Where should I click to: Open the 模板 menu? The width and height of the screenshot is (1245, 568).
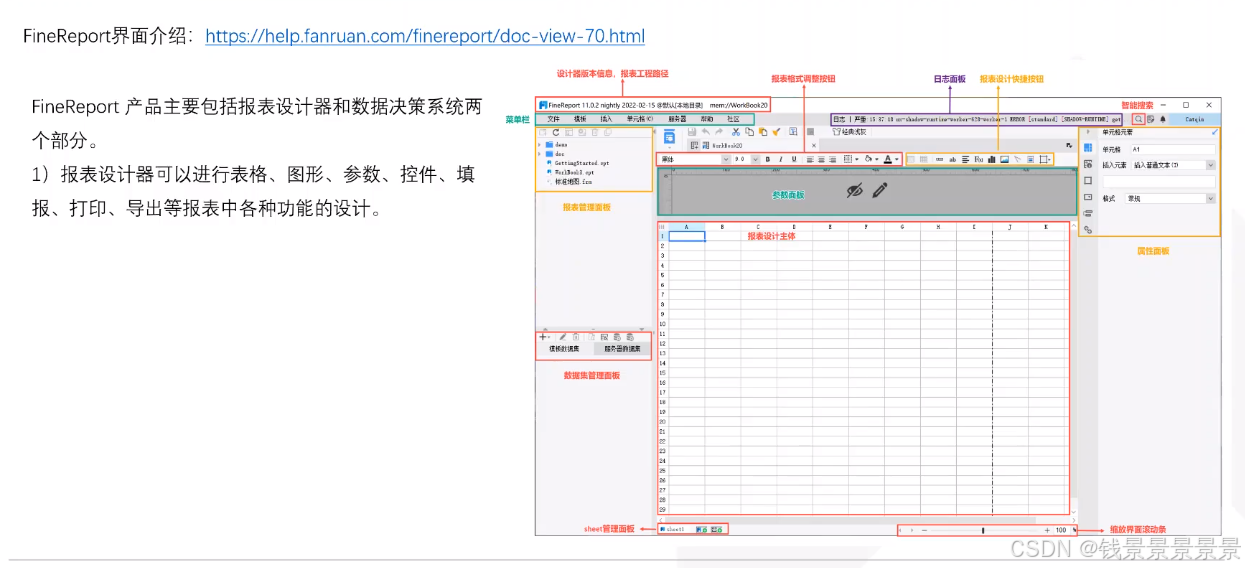tap(580, 119)
